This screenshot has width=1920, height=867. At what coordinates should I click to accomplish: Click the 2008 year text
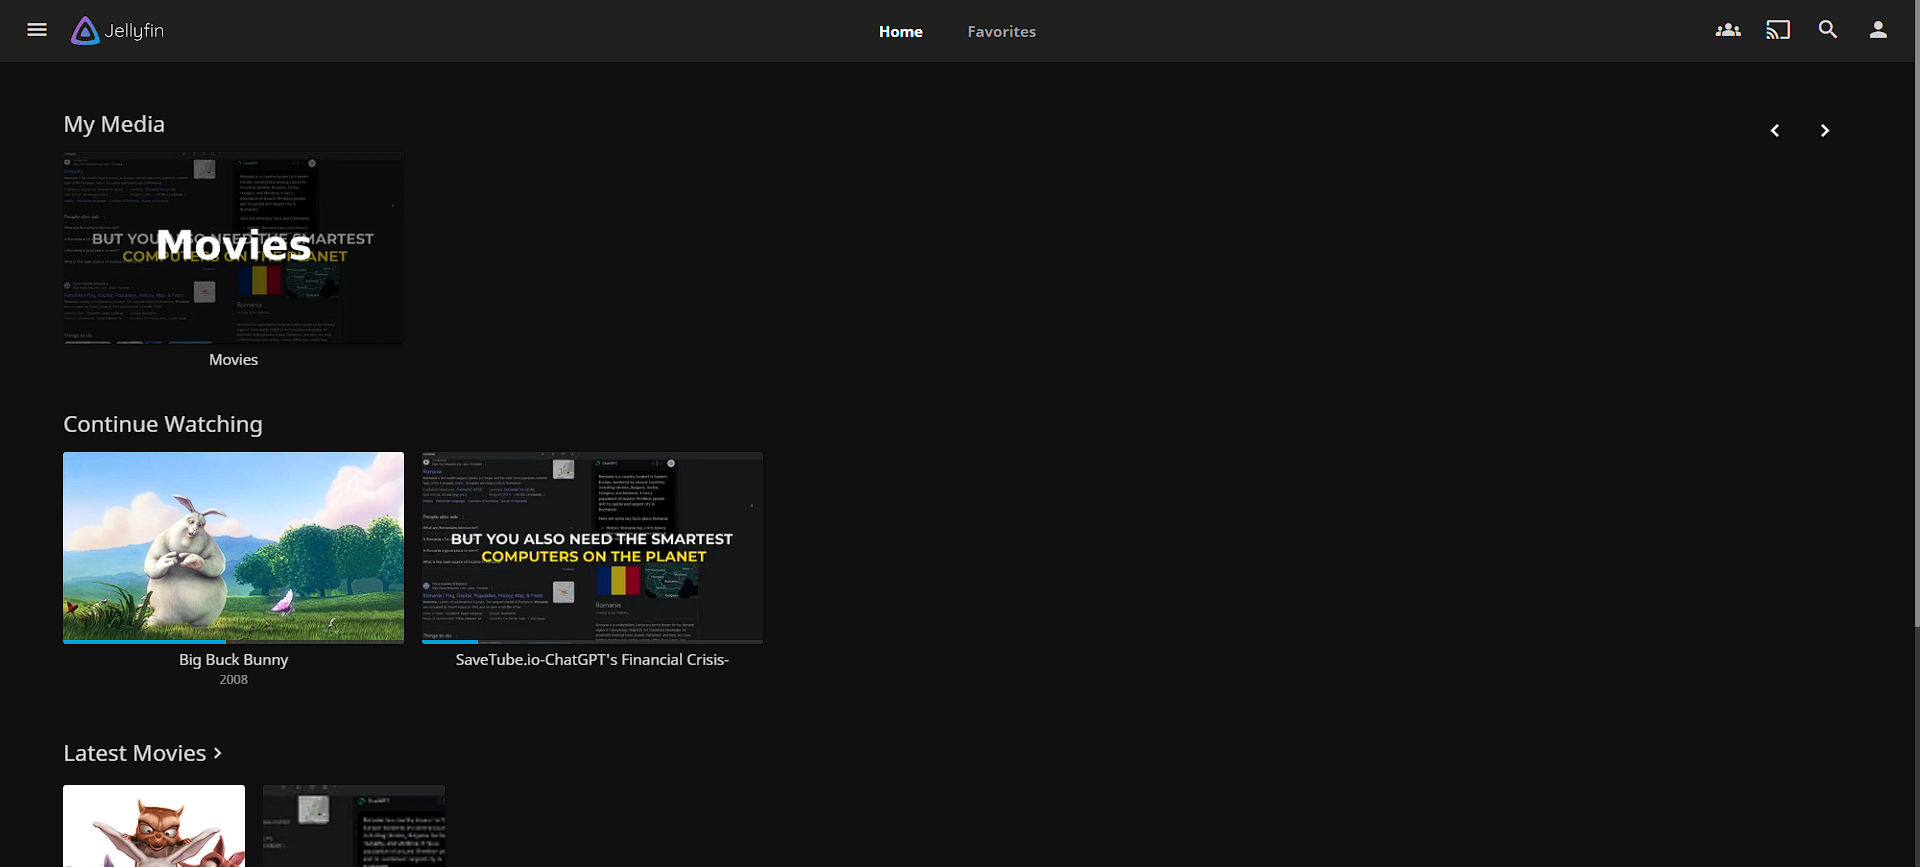pyautogui.click(x=233, y=680)
